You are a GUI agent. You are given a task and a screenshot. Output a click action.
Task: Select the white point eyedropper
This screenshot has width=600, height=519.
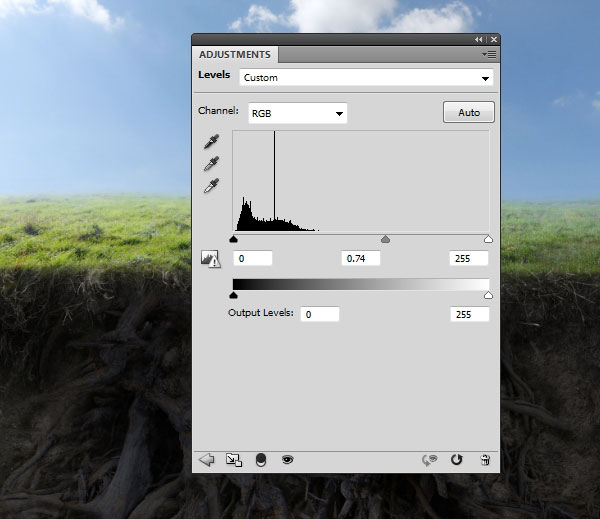point(211,186)
